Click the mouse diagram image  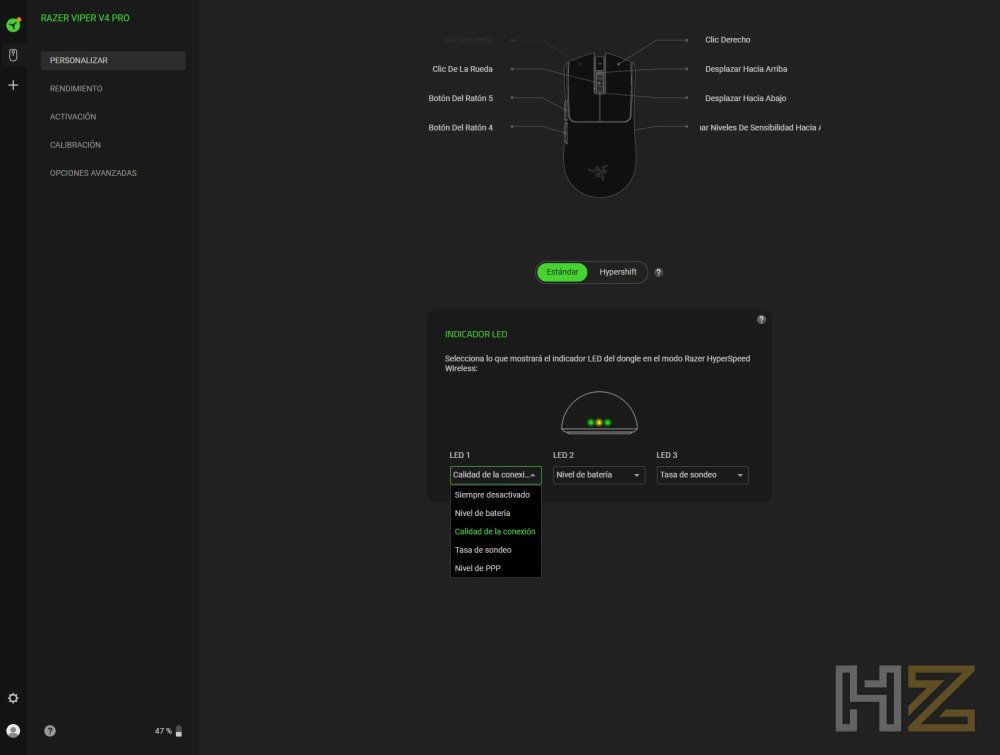tap(599, 125)
